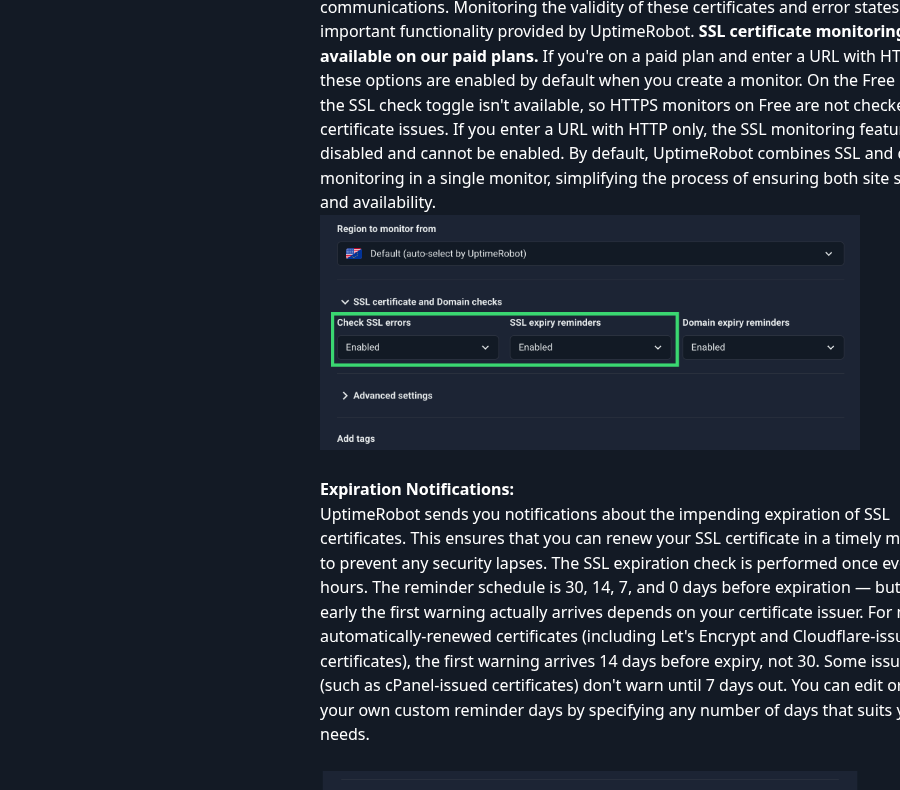Expand the Advanced settings section label
The width and height of the screenshot is (900, 790).
tap(393, 396)
